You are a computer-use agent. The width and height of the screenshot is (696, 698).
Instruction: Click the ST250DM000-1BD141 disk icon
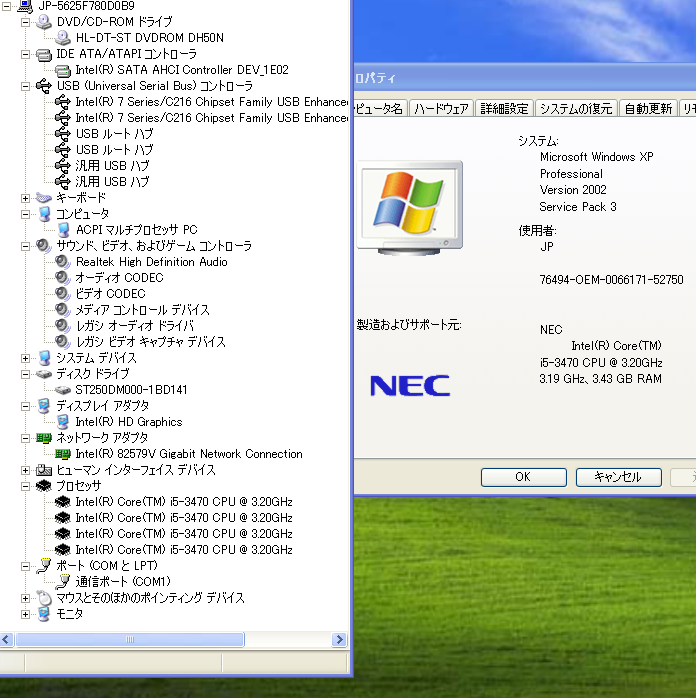click(x=63, y=390)
